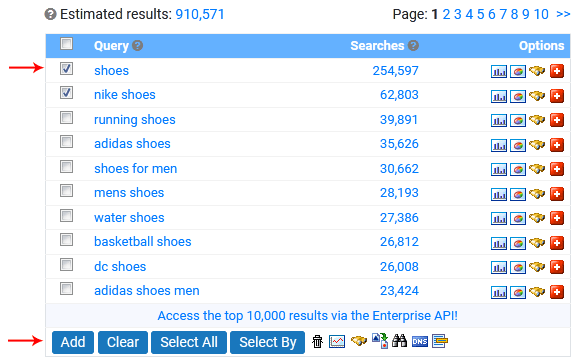
Task: Click help icon next to Query header
Action: pos(138,46)
